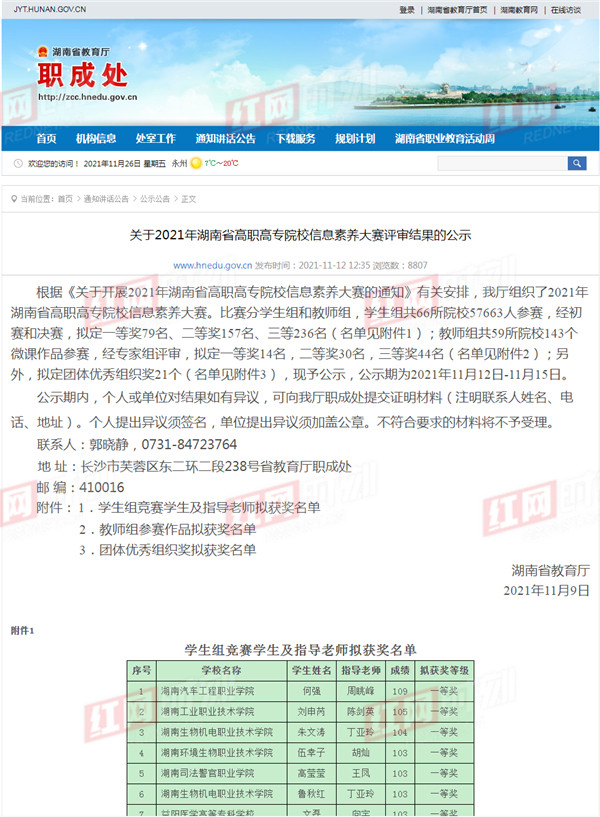600x817 pixels.
Task: Click attachment 1 学生组竞赛学生及指导老师拟获奖名单
Action: pos(209,508)
